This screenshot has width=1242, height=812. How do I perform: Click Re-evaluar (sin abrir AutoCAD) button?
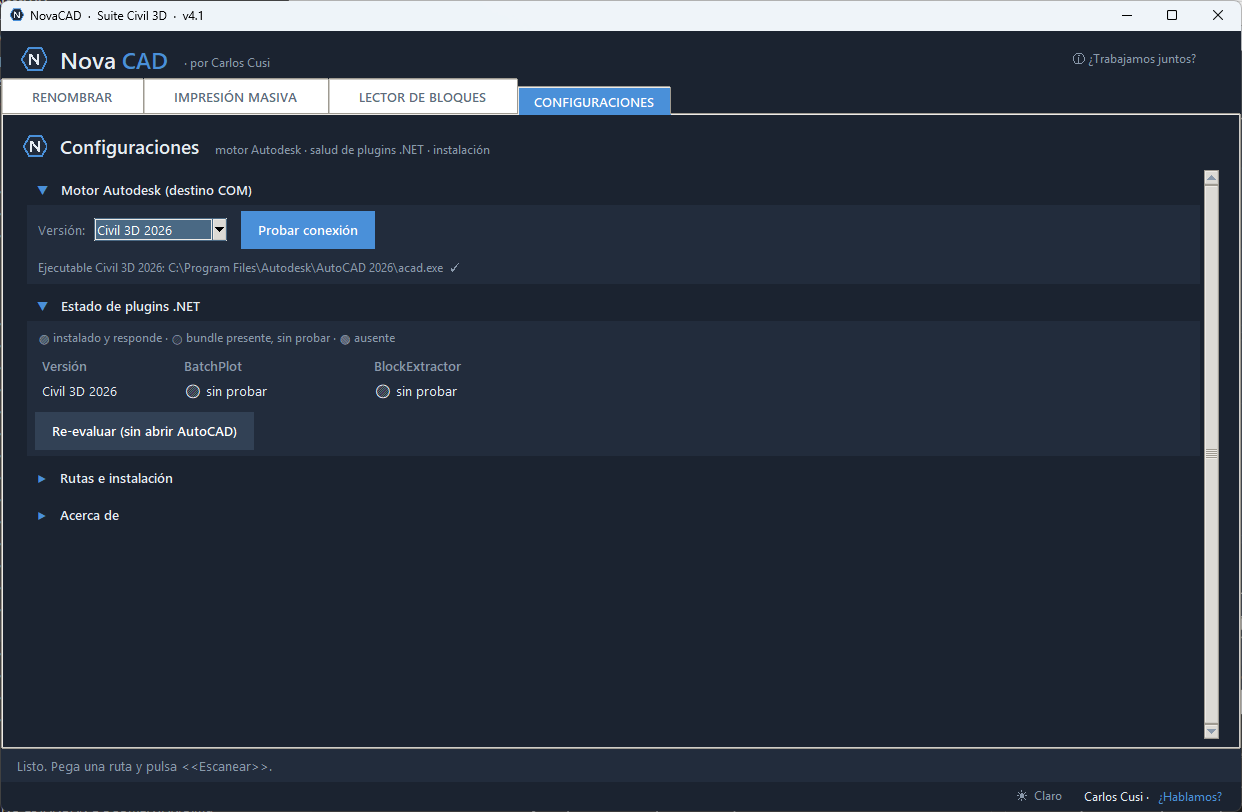[x=144, y=431]
